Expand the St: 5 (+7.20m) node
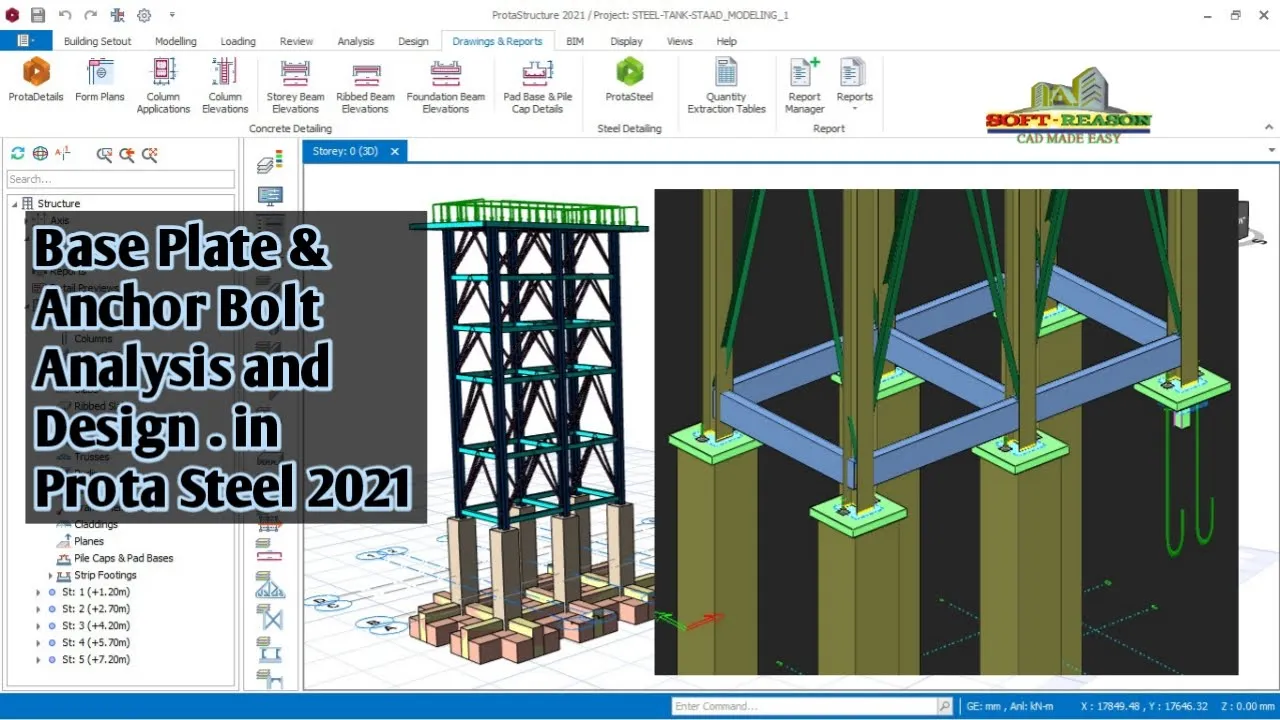 (38, 660)
